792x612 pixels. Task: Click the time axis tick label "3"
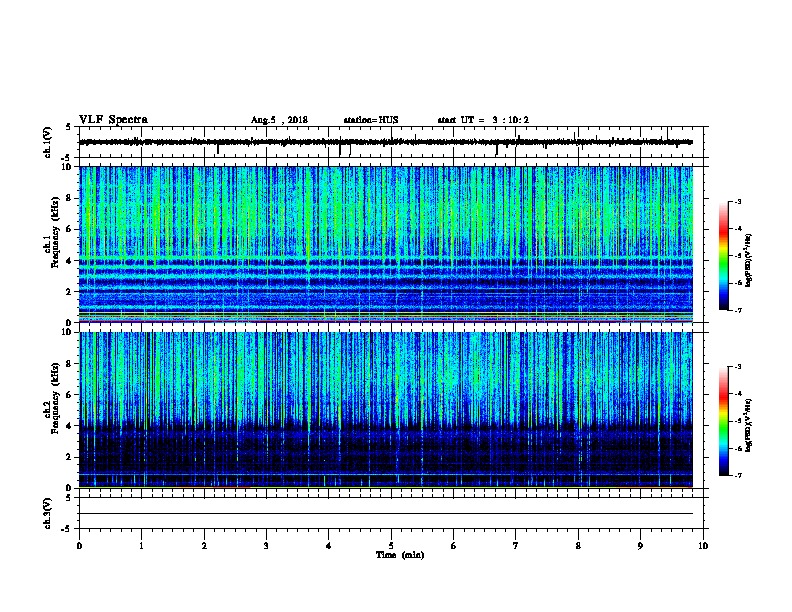(266, 546)
